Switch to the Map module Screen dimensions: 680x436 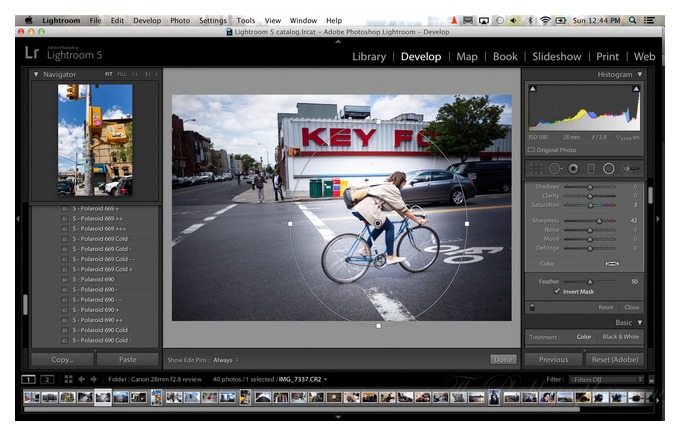pyautogui.click(x=467, y=56)
